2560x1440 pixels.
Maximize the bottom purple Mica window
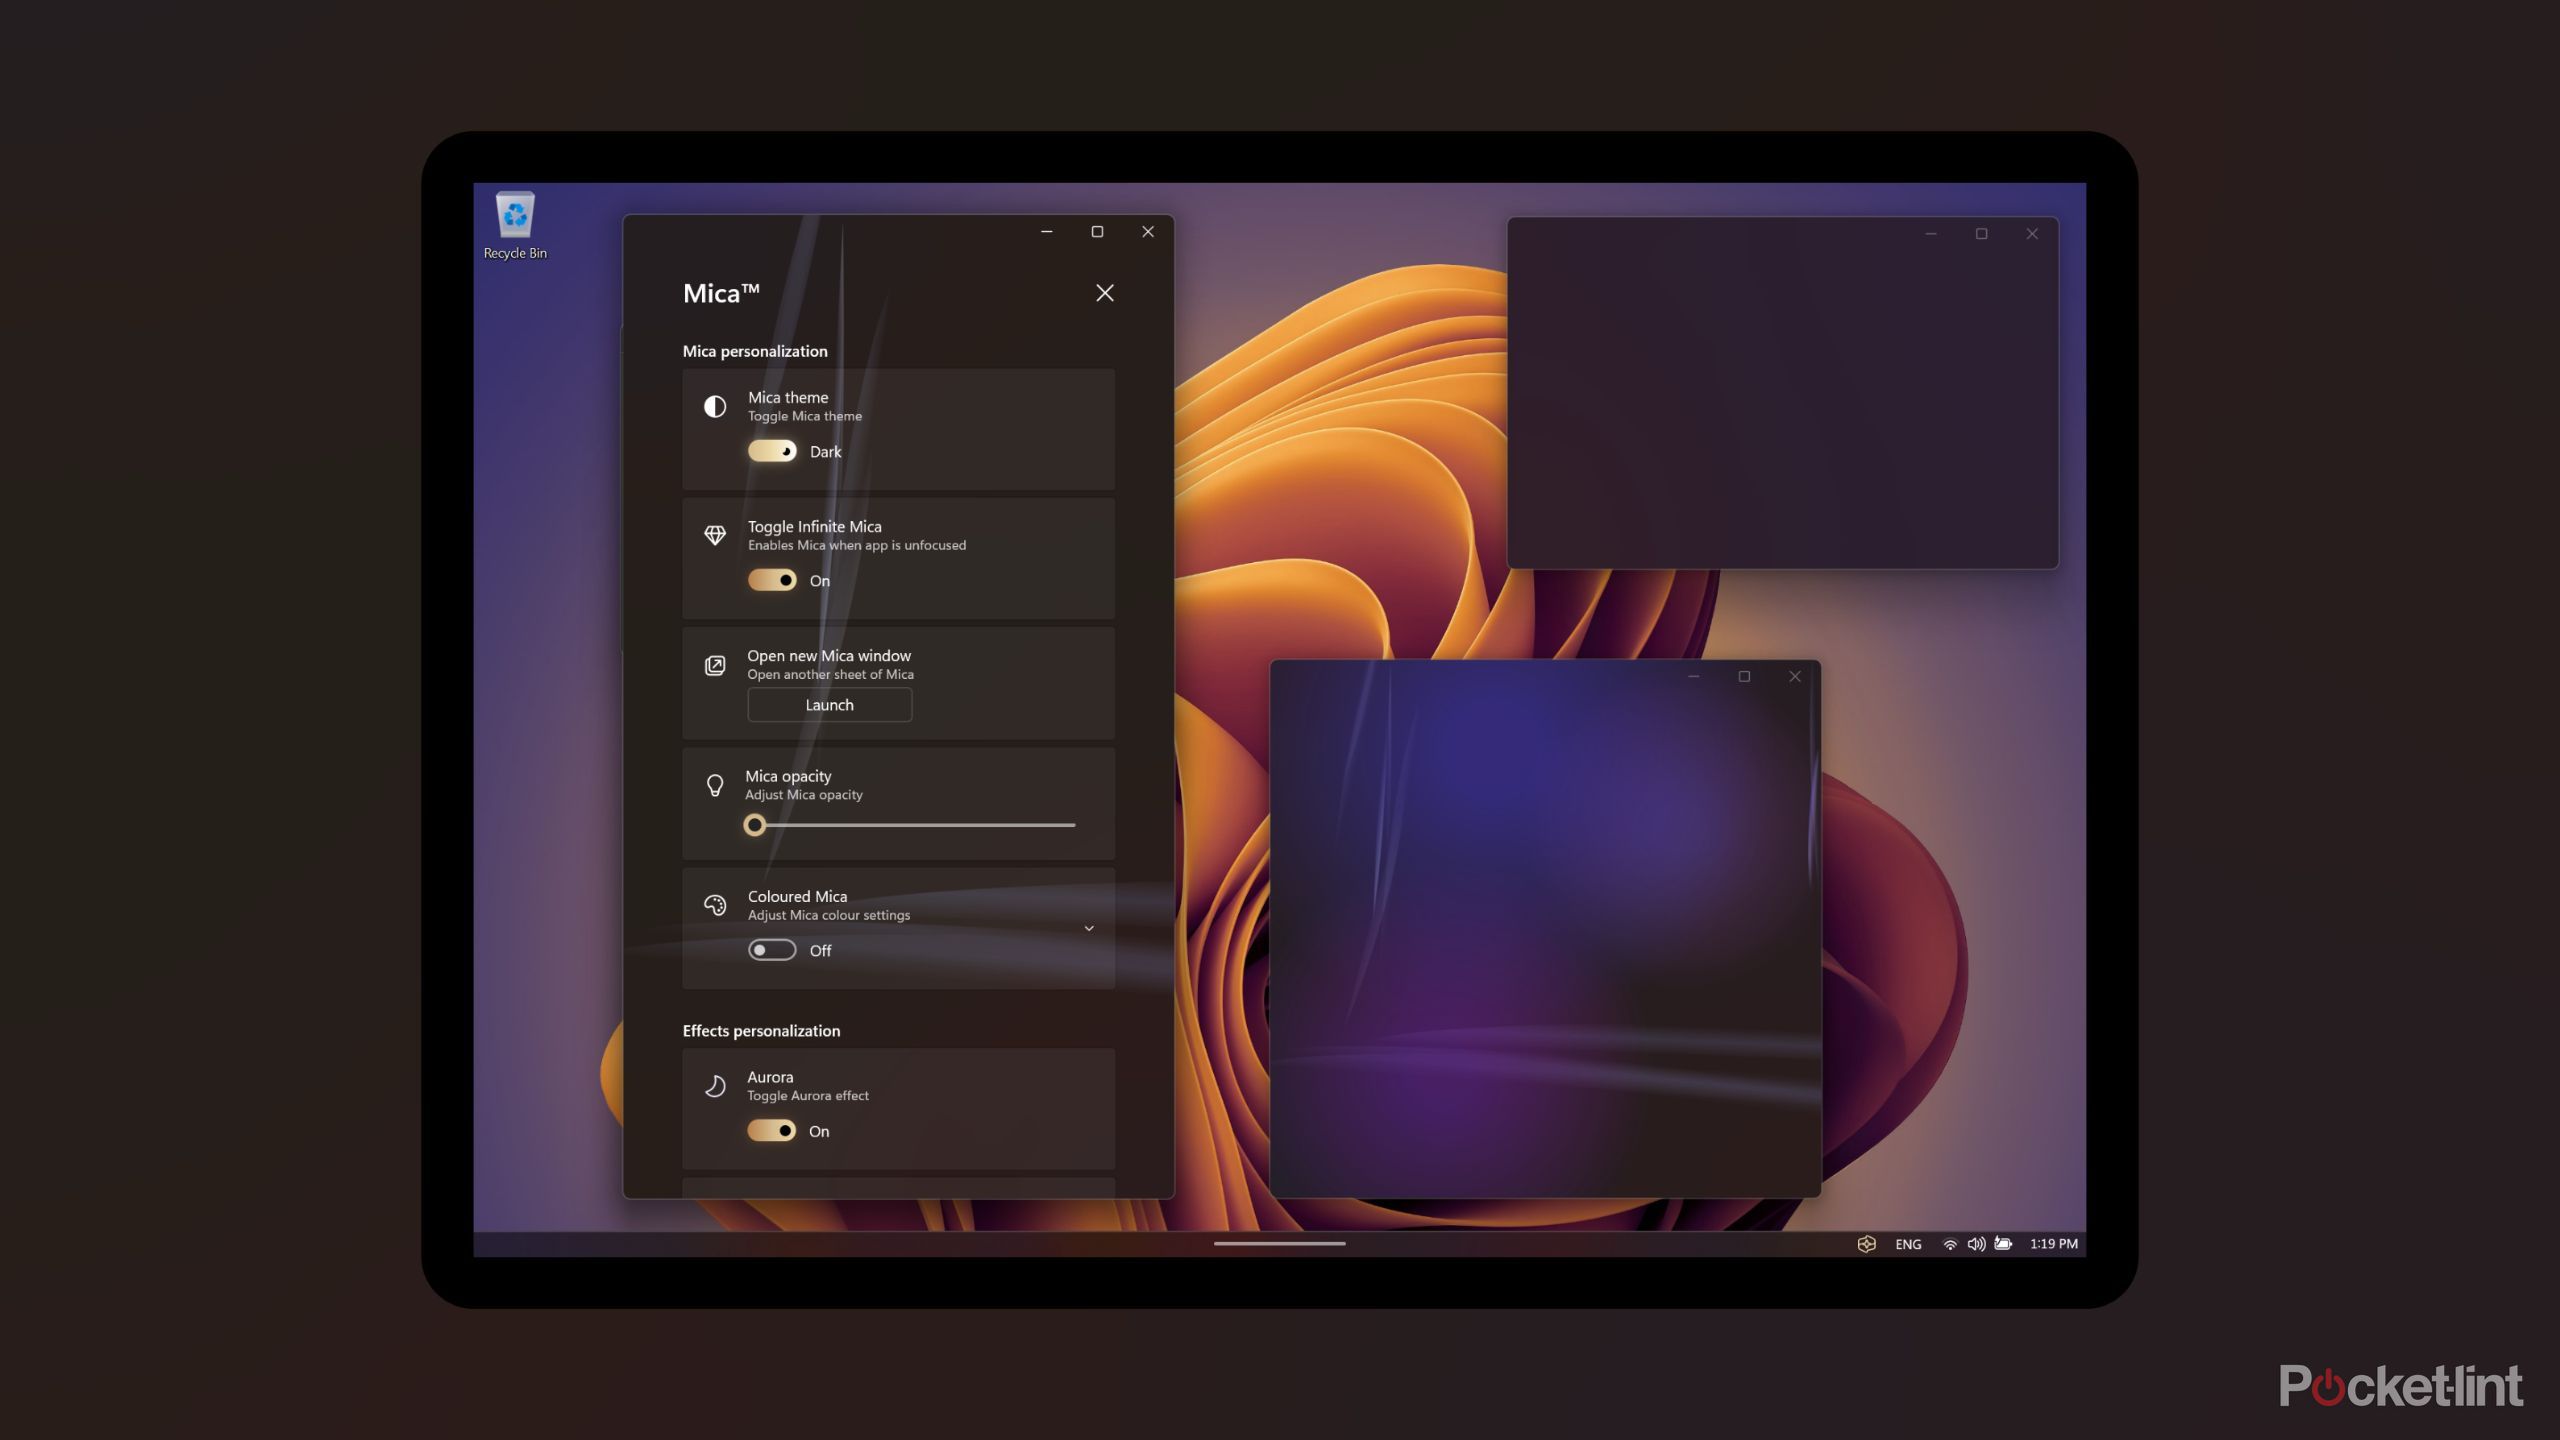pos(1744,677)
